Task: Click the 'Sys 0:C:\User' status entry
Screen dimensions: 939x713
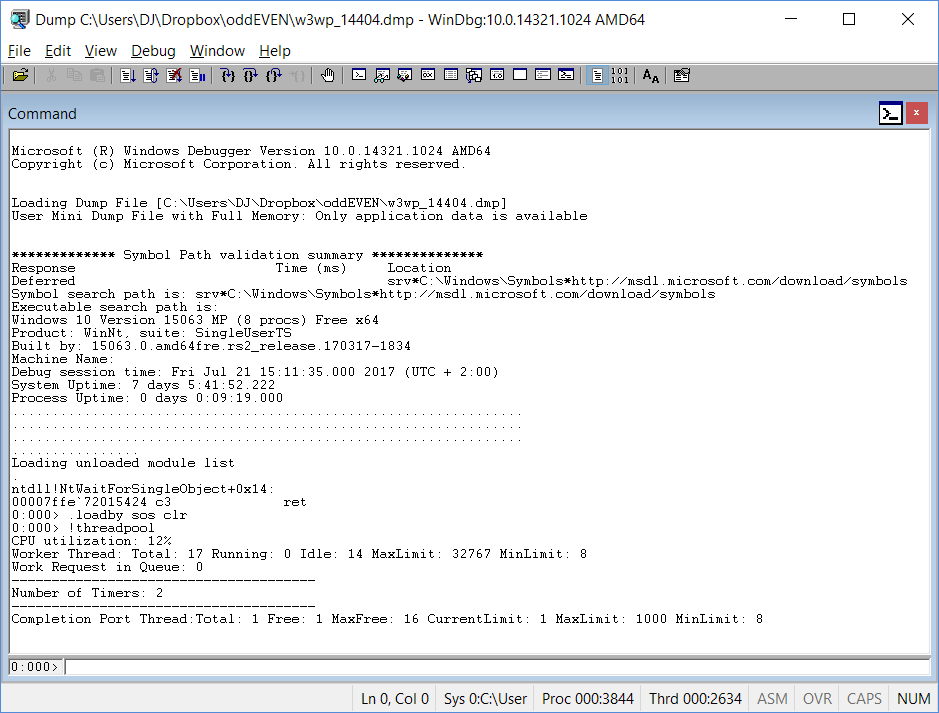Action: point(485,699)
